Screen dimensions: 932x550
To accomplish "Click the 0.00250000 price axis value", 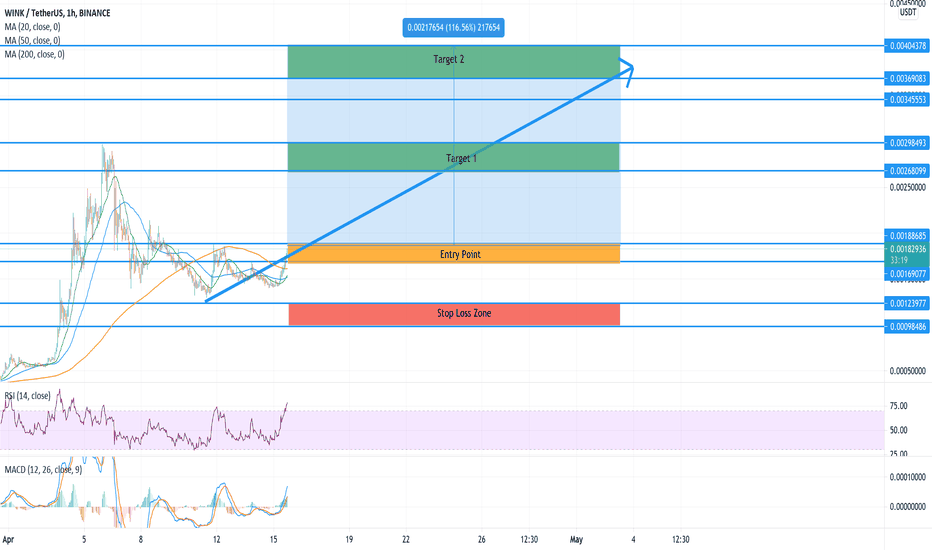I will pyautogui.click(x=908, y=187).
